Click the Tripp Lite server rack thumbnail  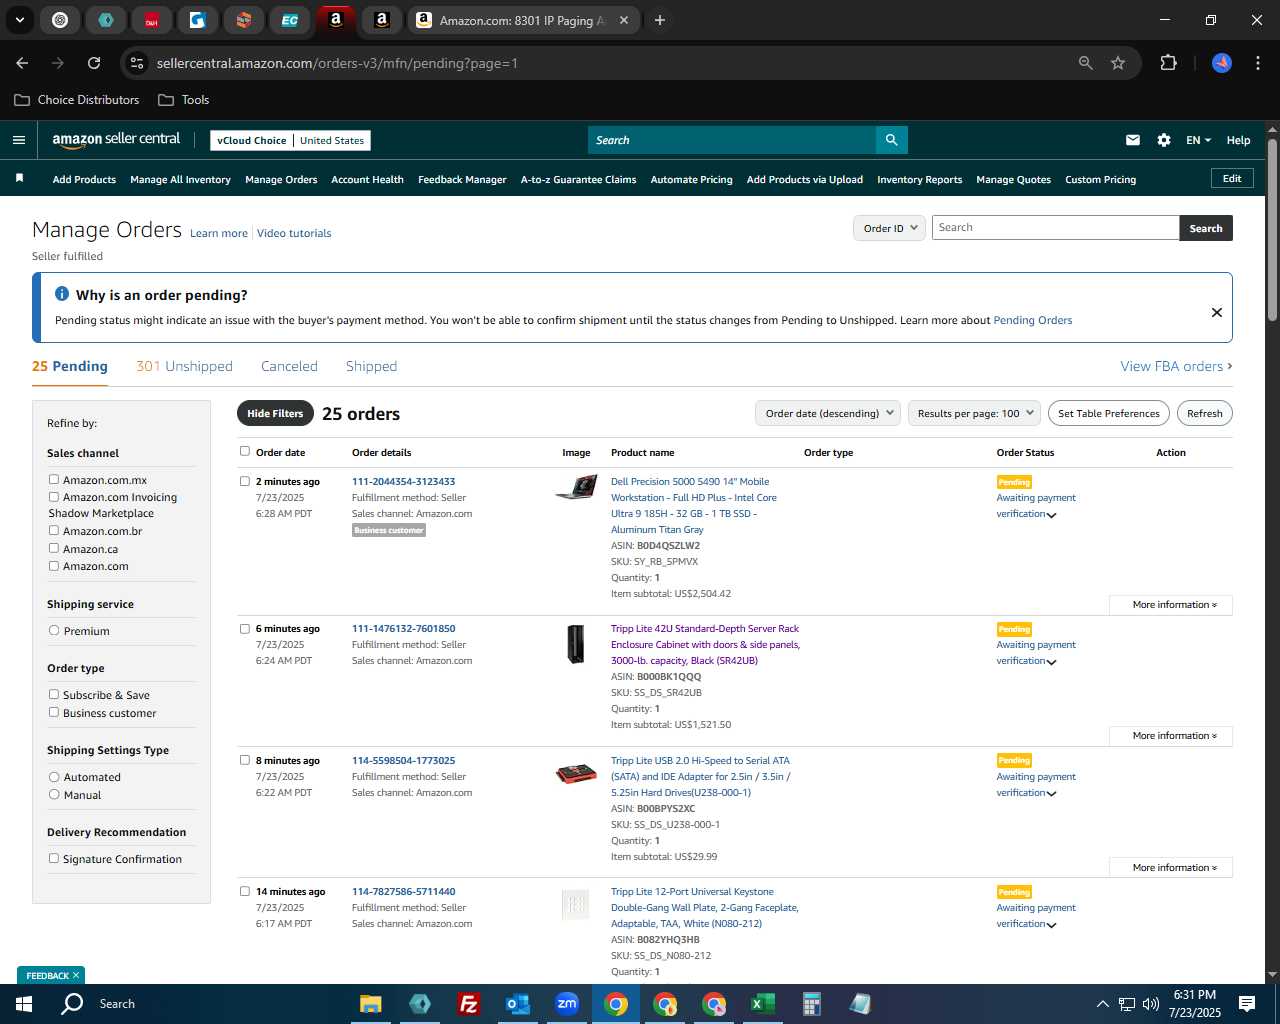pyautogui.click(x=576, y=644)
